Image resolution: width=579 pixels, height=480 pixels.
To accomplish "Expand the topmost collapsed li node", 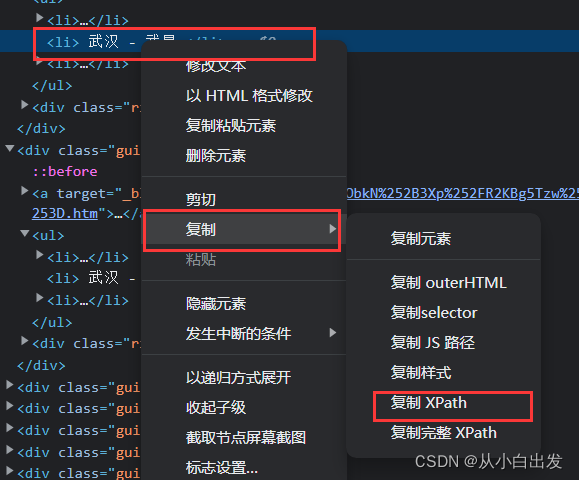I will point(40,17).
